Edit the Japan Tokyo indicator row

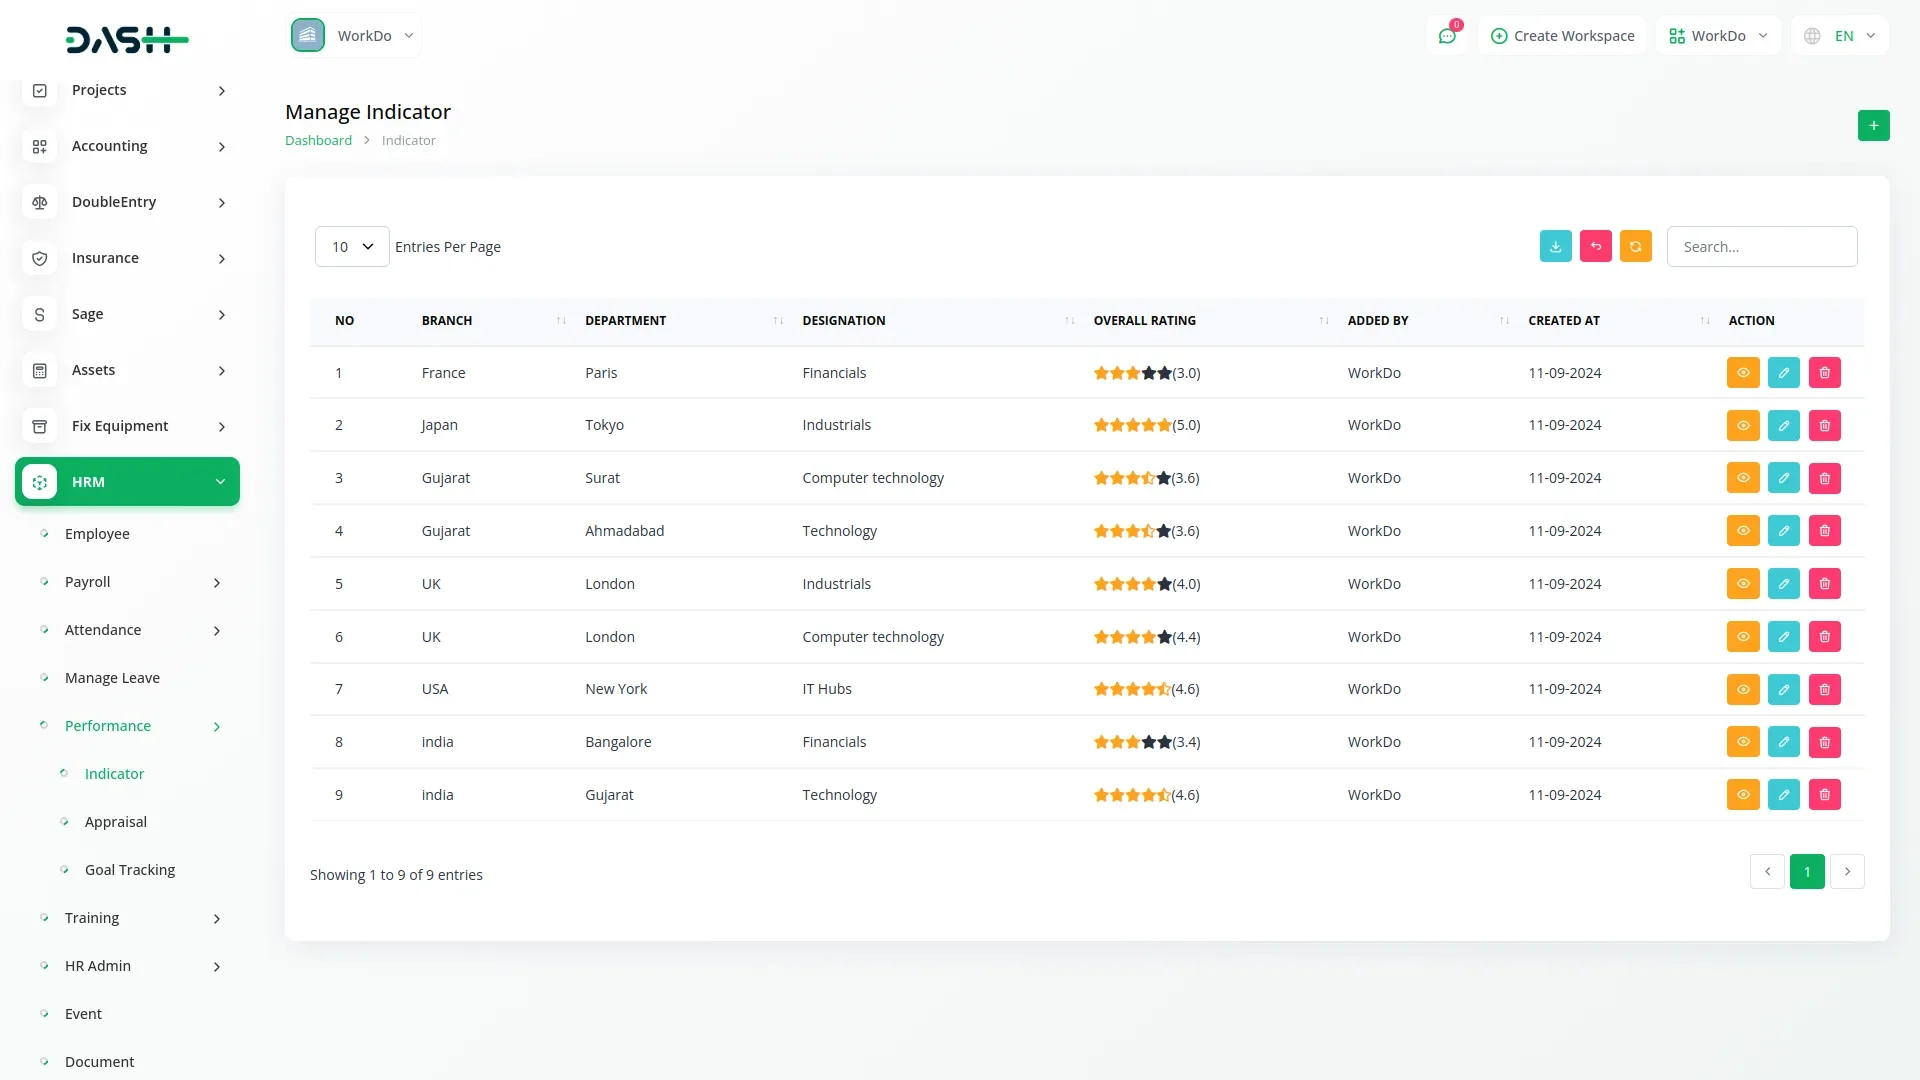pyautogui.click(x=1783, y=426)
